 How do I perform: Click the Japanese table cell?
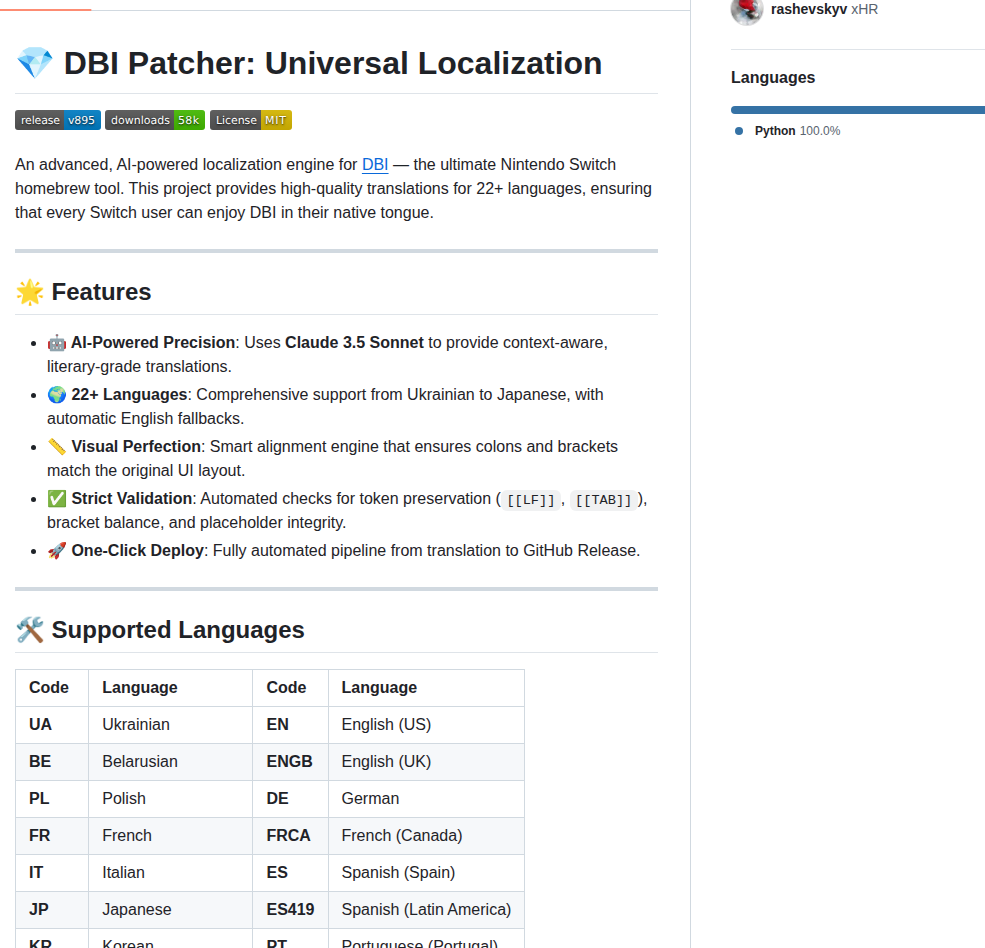[170, 910]
